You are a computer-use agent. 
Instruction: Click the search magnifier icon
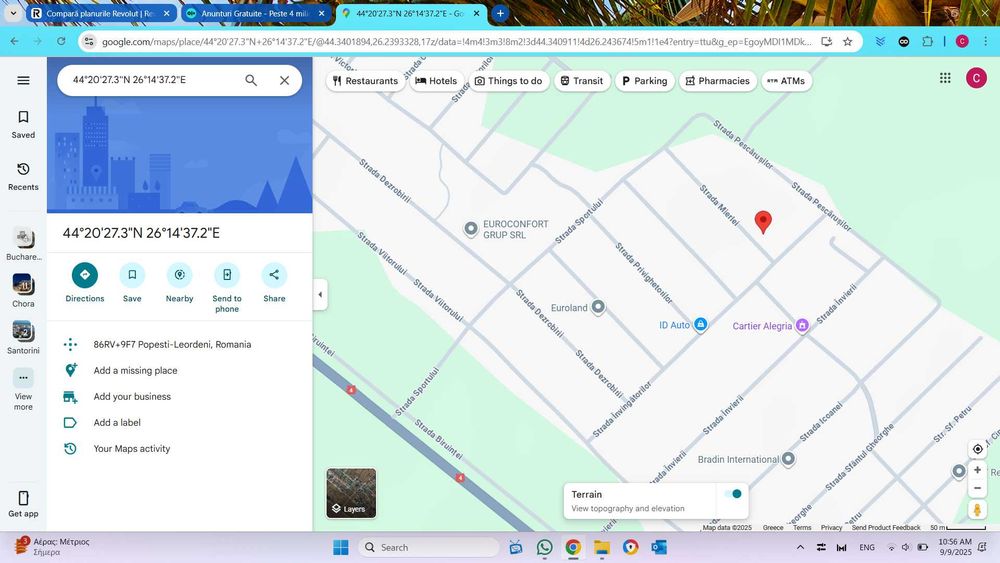click(x=251, y=80)
